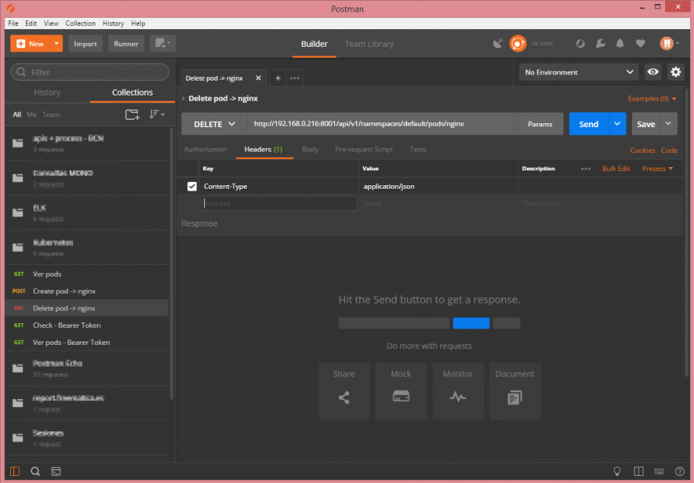
Task: Click the sync status icon
Action: (517, 43)
